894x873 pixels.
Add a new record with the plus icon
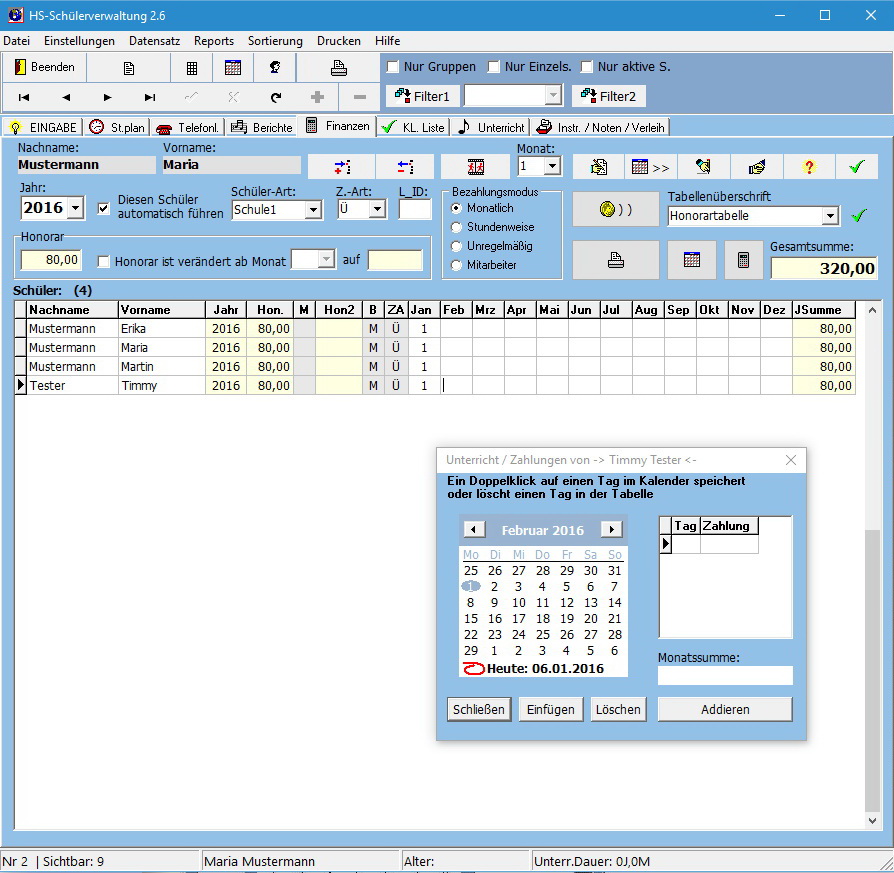[x=318, y=98]
